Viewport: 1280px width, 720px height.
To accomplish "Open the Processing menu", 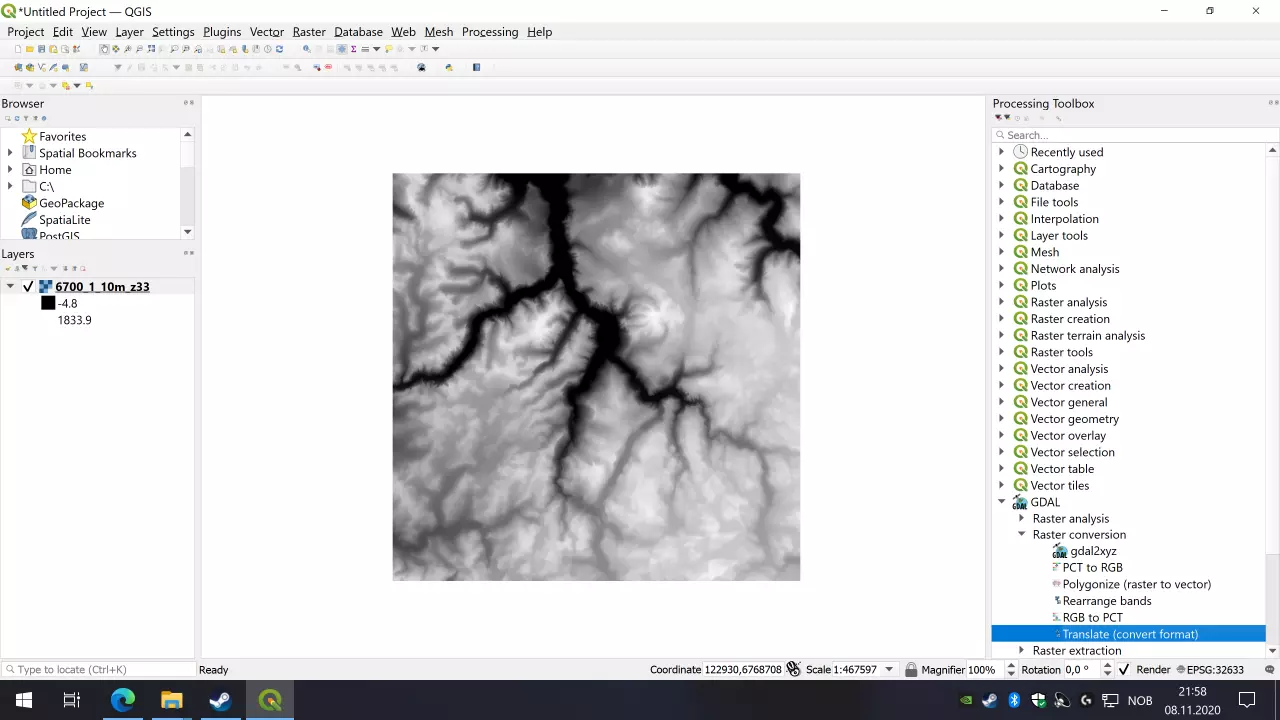I will pos(490,32).
